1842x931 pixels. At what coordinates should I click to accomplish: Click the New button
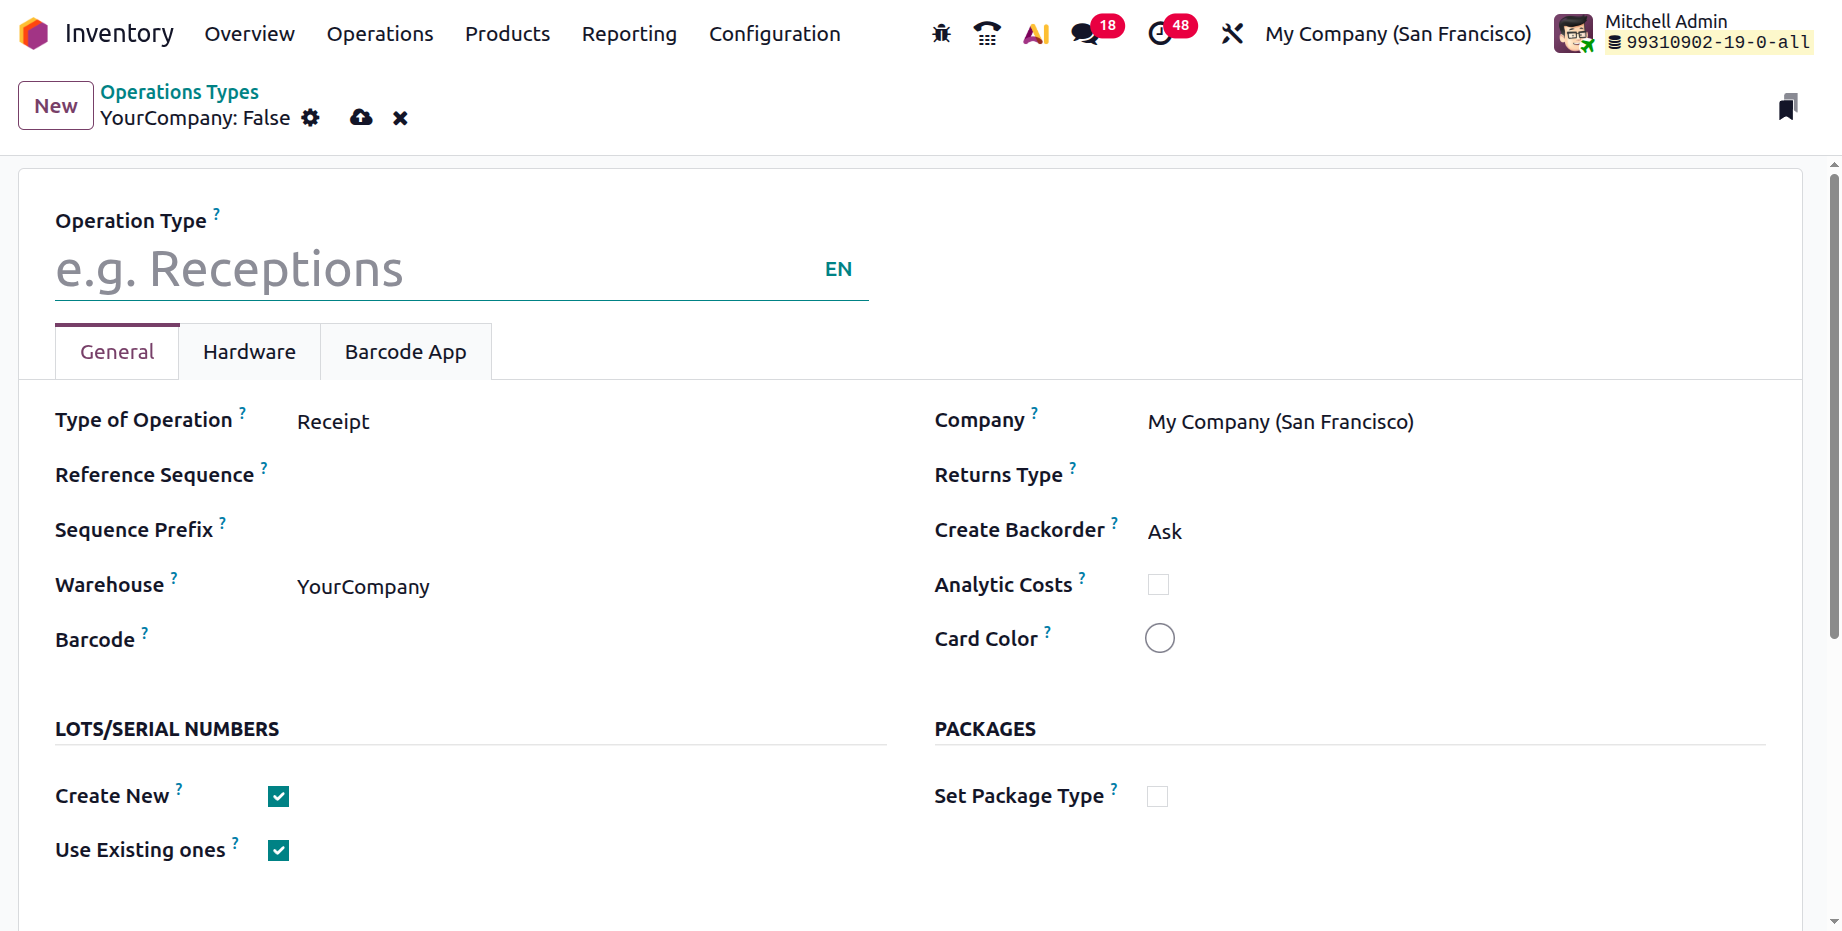(x=56, y=106)
